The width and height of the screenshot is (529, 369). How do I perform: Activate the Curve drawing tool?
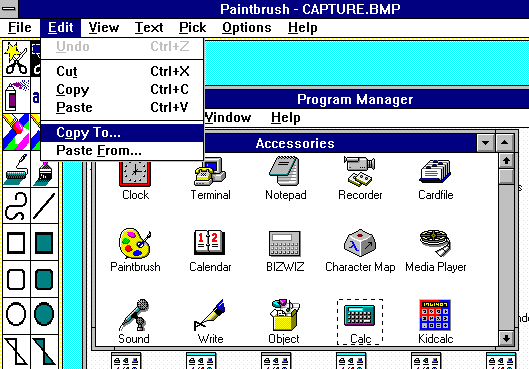(16, 206)
